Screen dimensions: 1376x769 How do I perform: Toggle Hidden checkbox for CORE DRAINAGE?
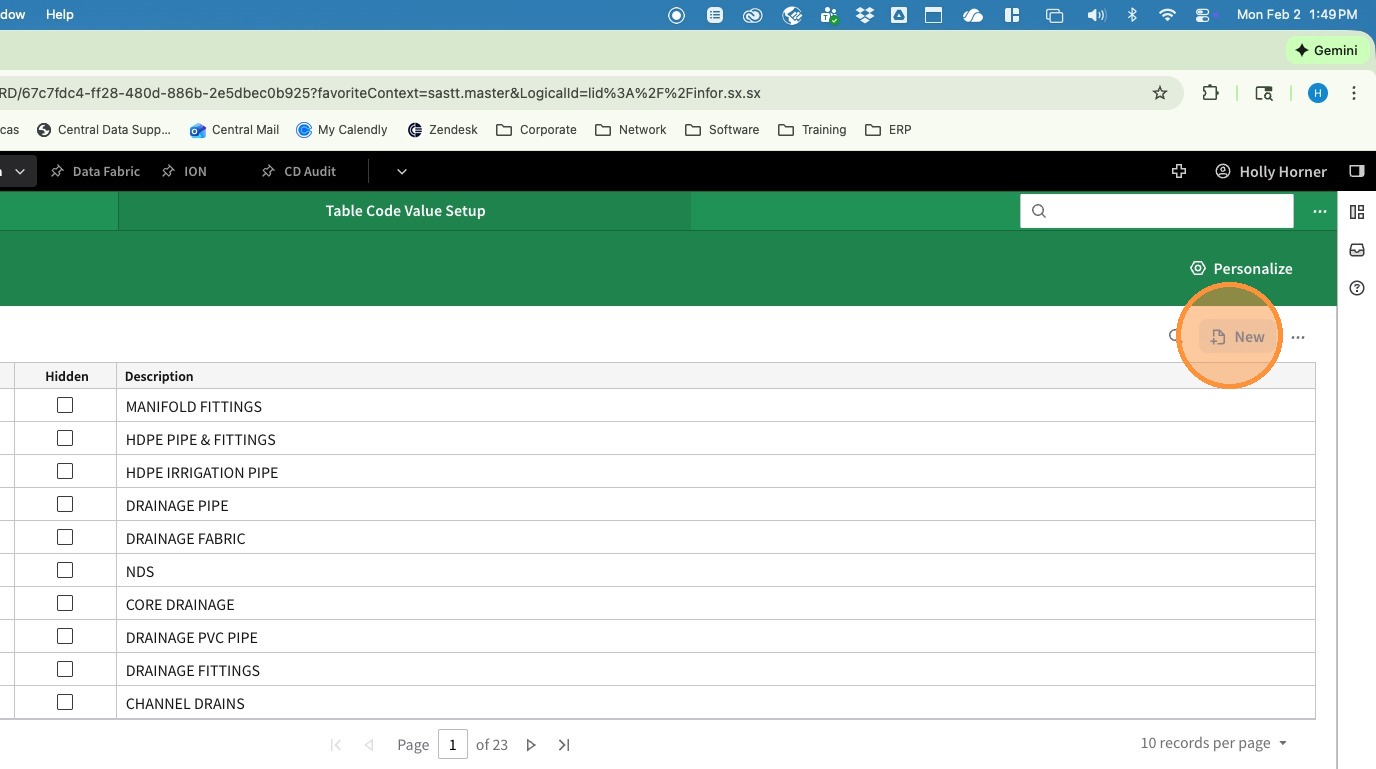pos(65,603)
